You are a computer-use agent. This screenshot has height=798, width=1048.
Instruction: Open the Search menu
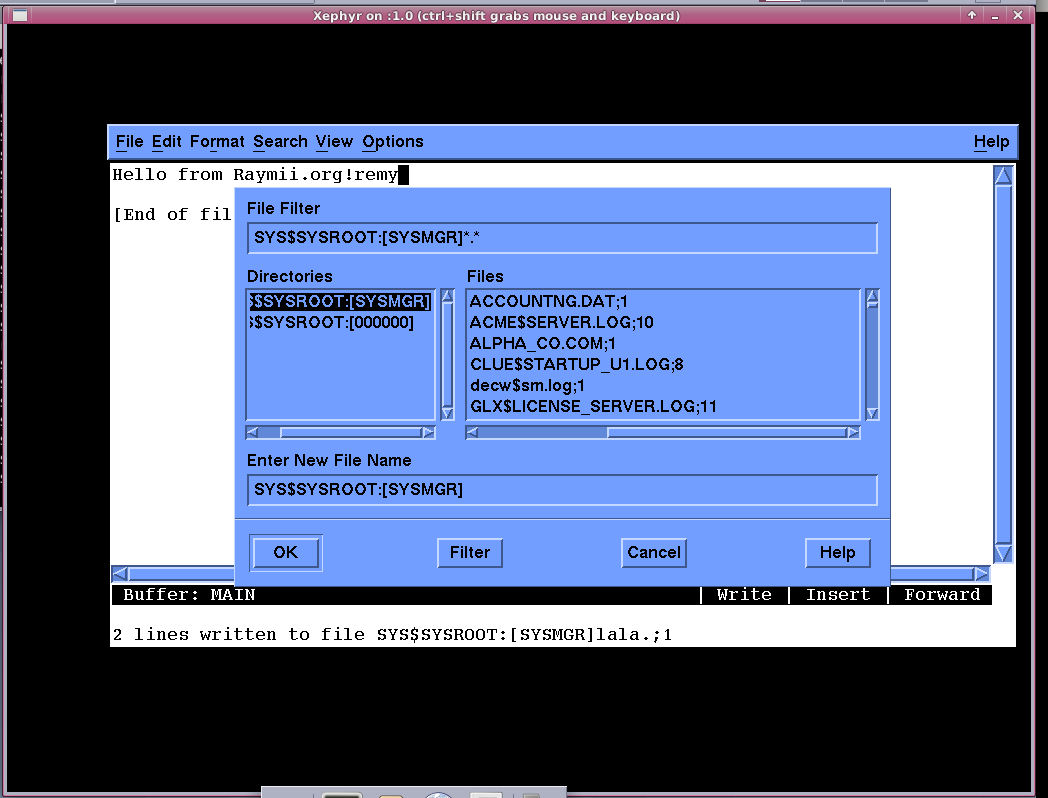tap(280, 142)
